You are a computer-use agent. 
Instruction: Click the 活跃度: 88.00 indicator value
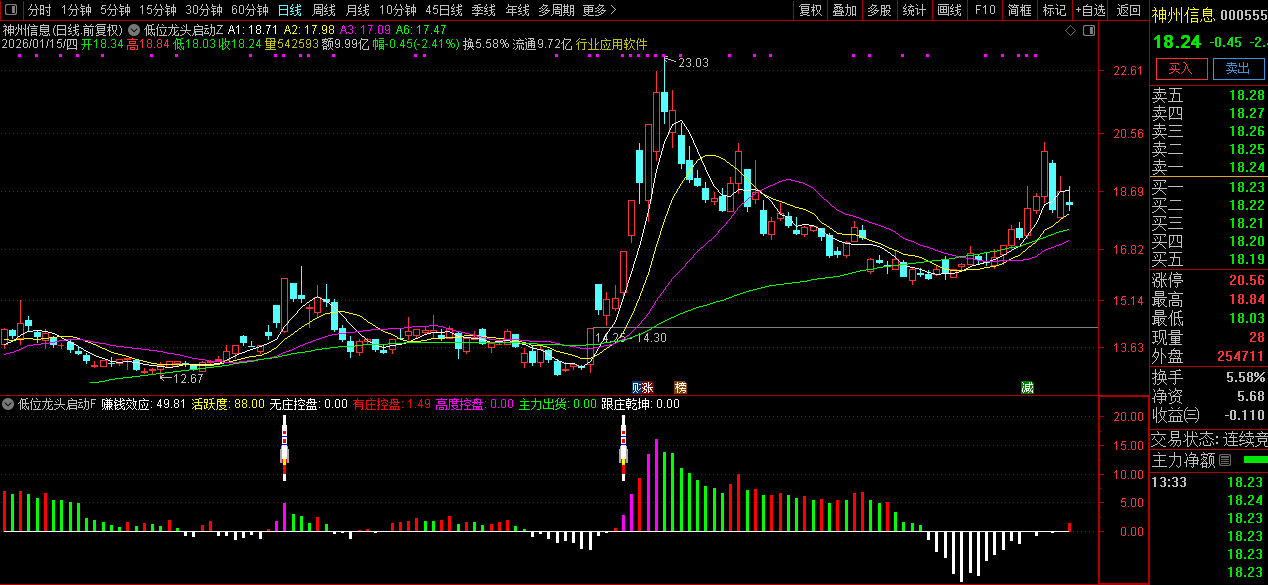[228, 404]
